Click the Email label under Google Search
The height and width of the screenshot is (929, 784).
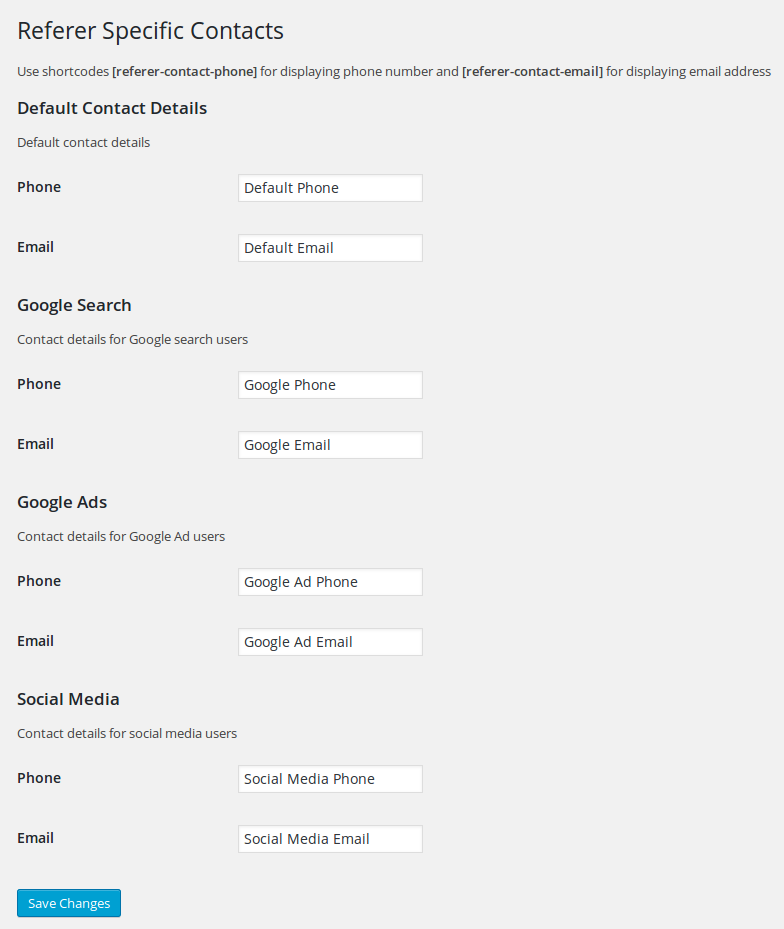point(36,444)
